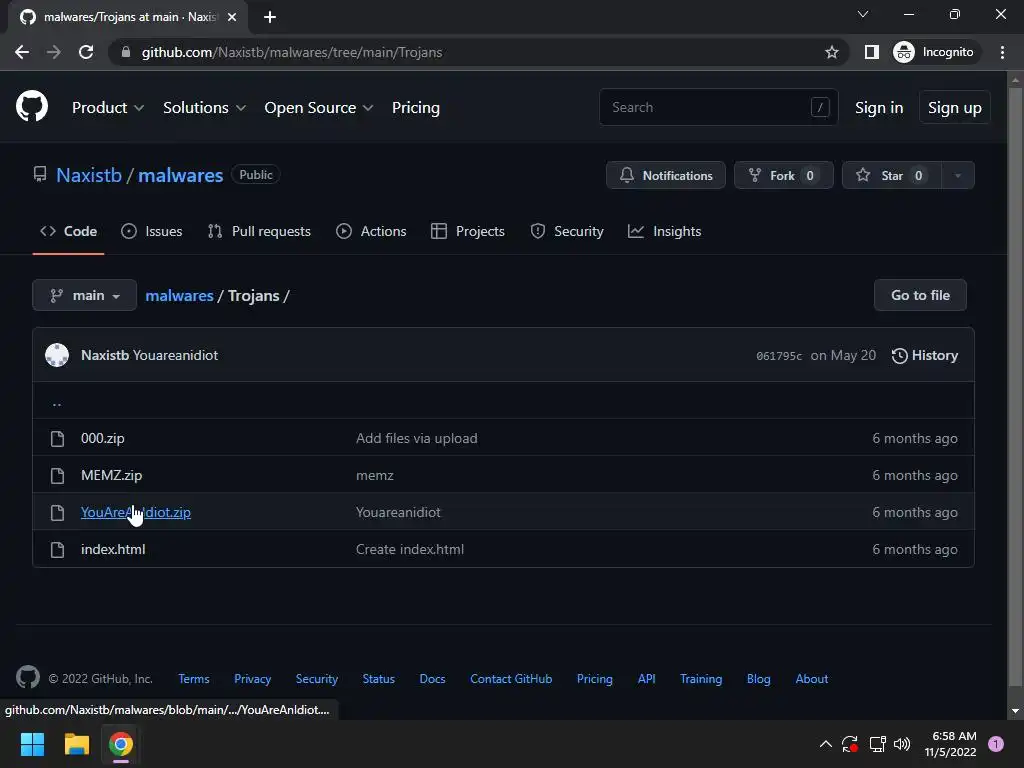Open taskbar clock and date

(951, 744)
